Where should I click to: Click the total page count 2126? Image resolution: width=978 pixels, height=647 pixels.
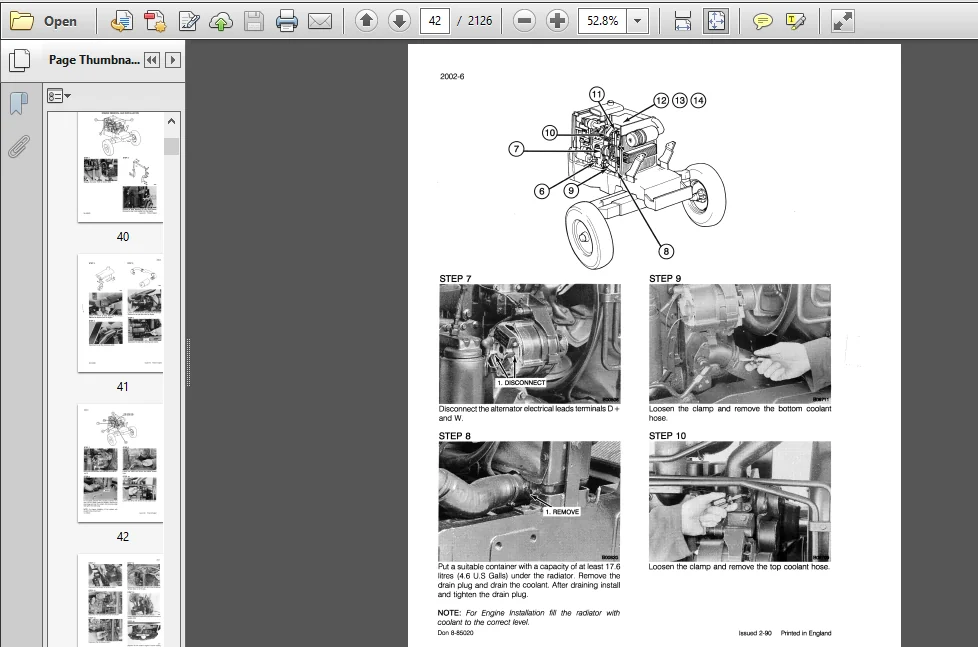(480, 21)
